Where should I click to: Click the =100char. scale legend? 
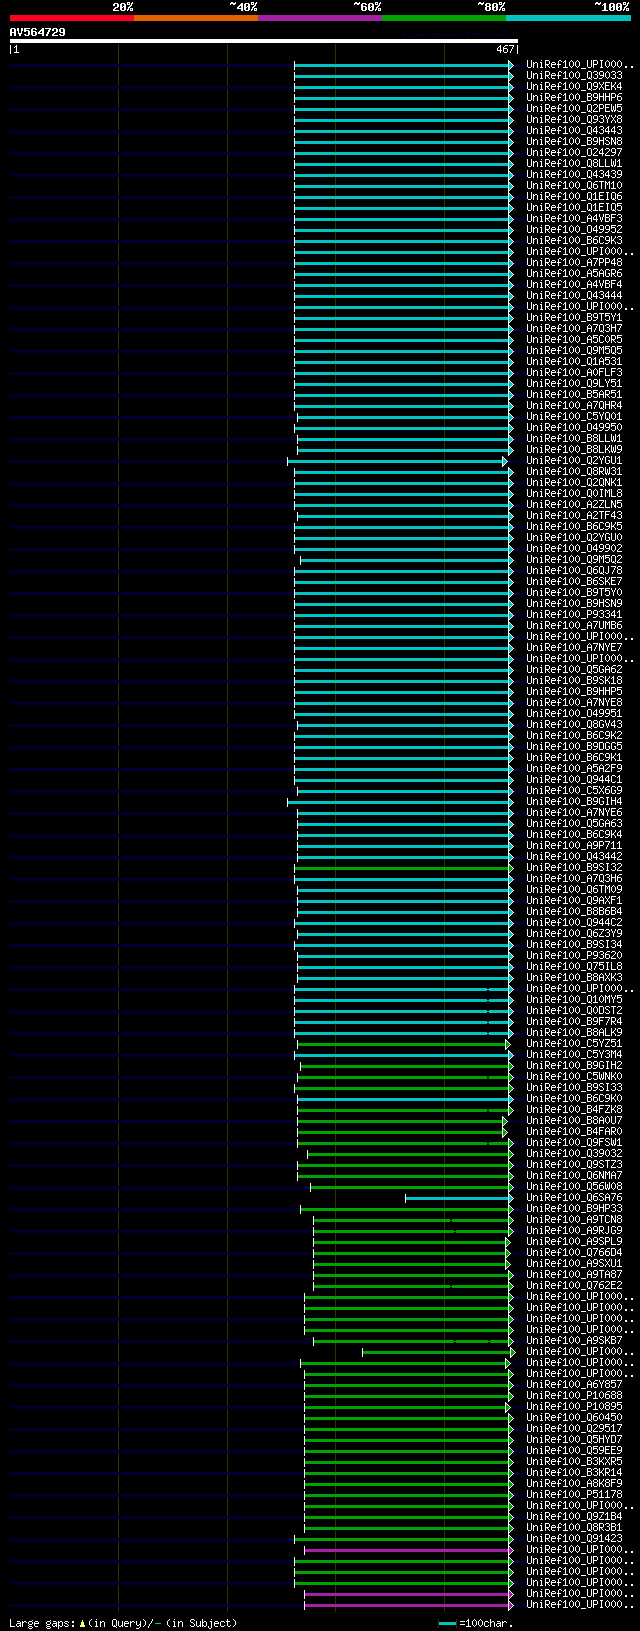pyautogui.click(x=476, y=1623)
